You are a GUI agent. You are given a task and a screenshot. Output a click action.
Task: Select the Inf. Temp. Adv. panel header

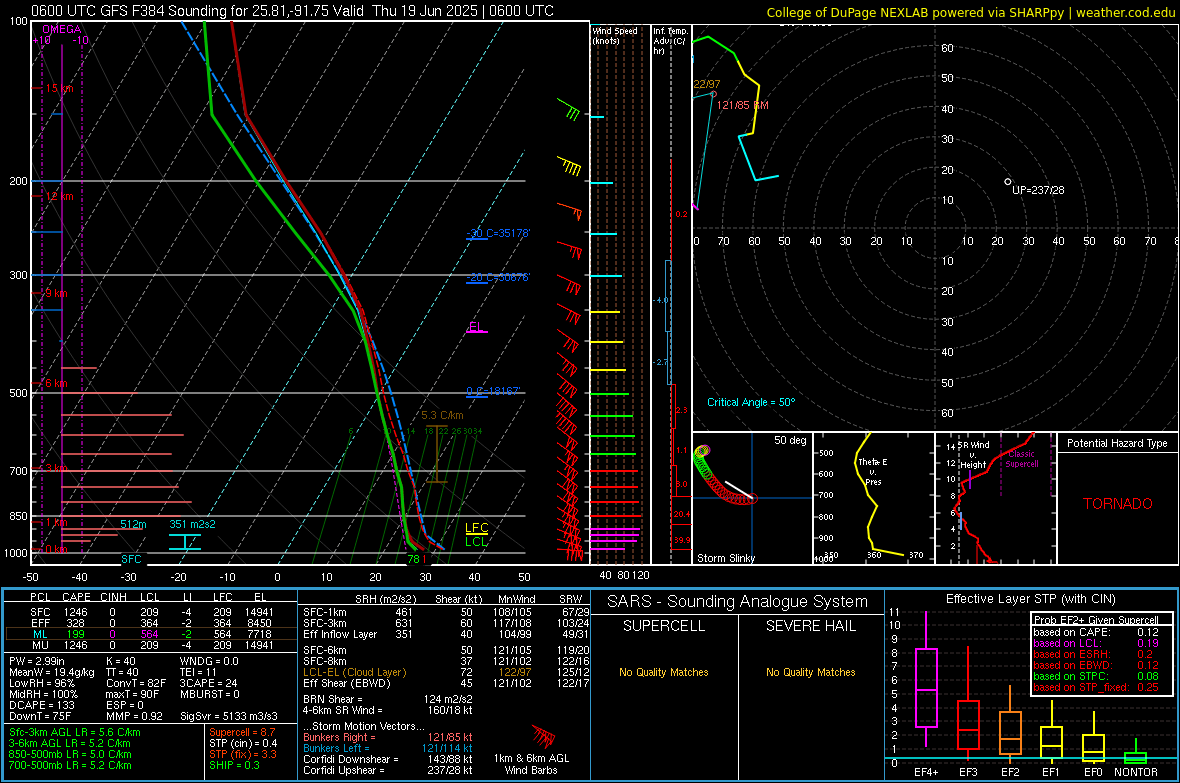click(x=670, y=41)
